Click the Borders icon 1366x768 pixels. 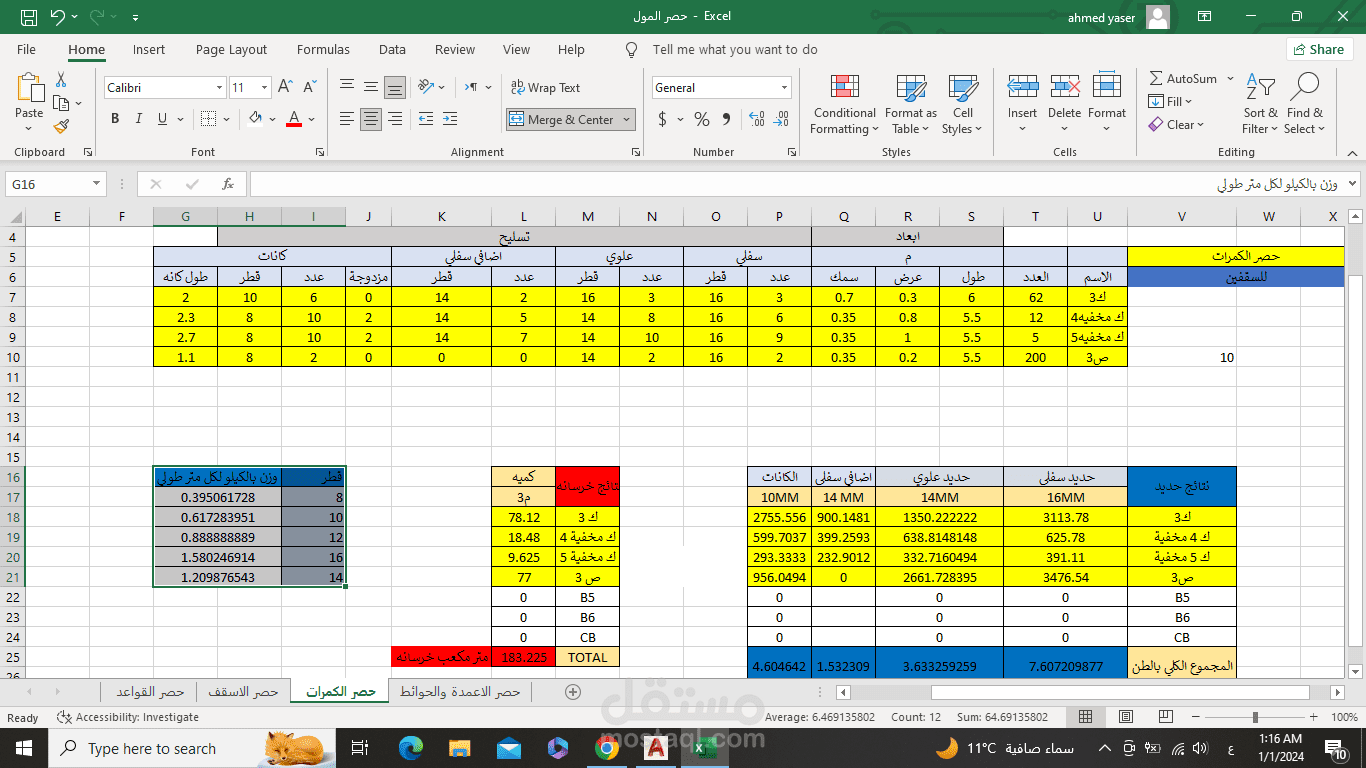(x=208, y=119)
